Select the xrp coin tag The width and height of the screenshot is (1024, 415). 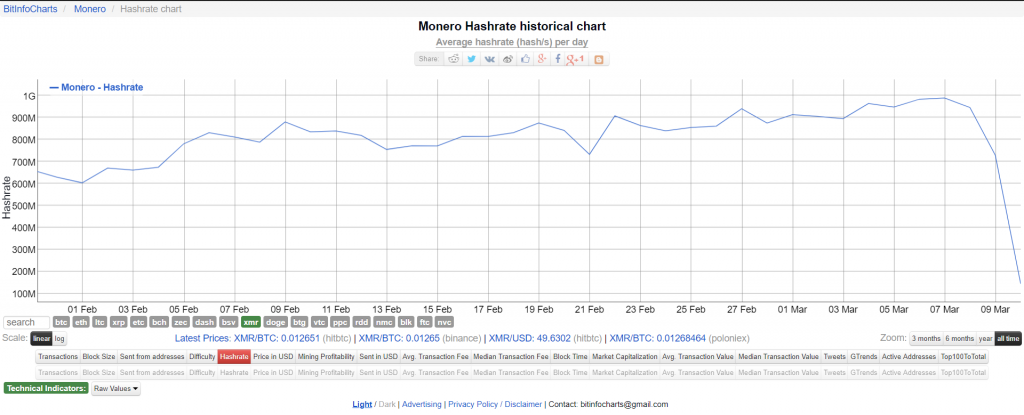119,322
